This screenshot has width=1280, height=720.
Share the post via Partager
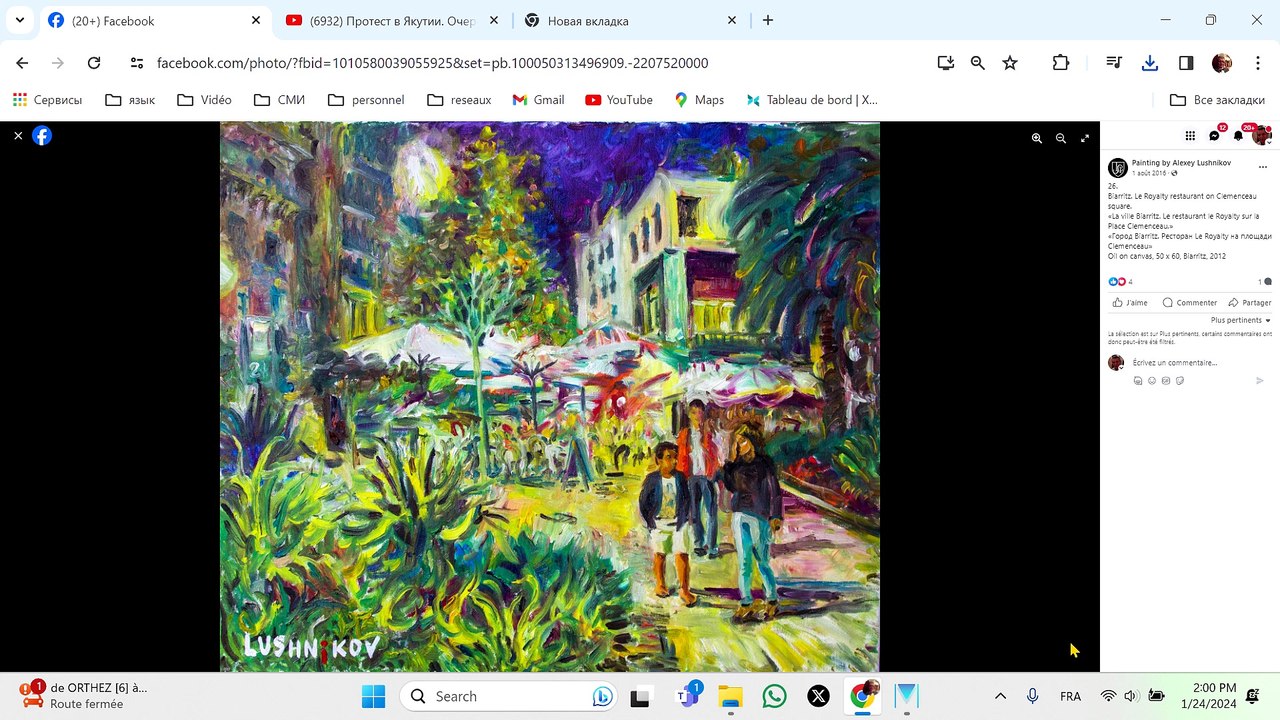pos(1250,302)
